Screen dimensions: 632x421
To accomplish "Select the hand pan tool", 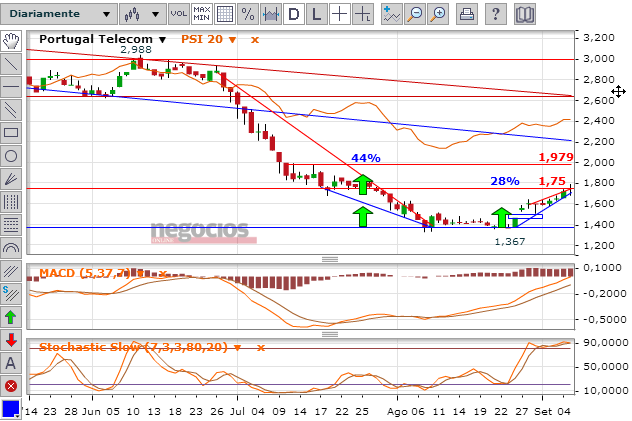I will (11, 41).
